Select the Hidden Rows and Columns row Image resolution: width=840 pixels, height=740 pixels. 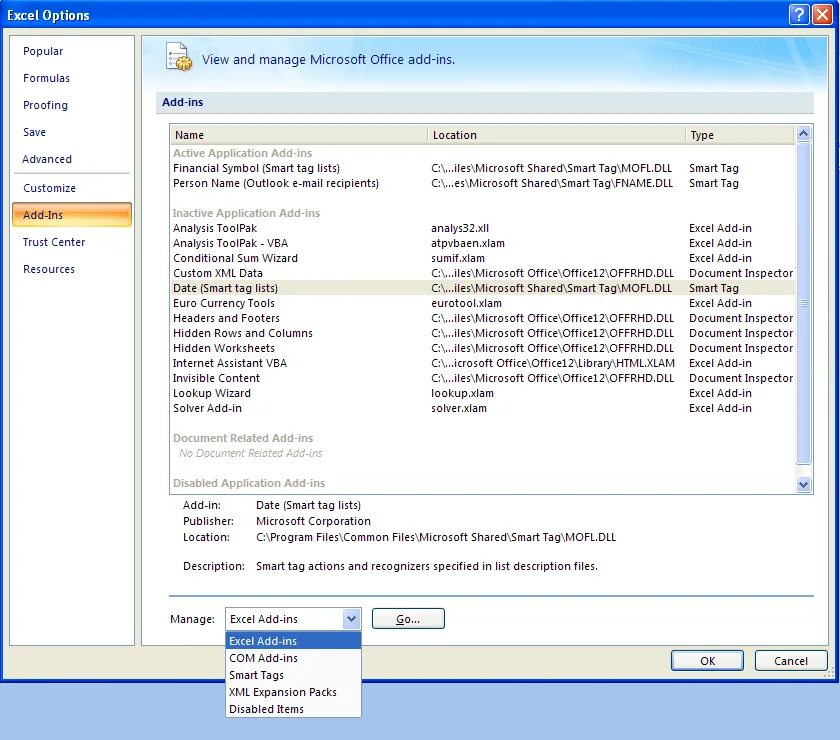pyautogui.click(x=483, y=333)
